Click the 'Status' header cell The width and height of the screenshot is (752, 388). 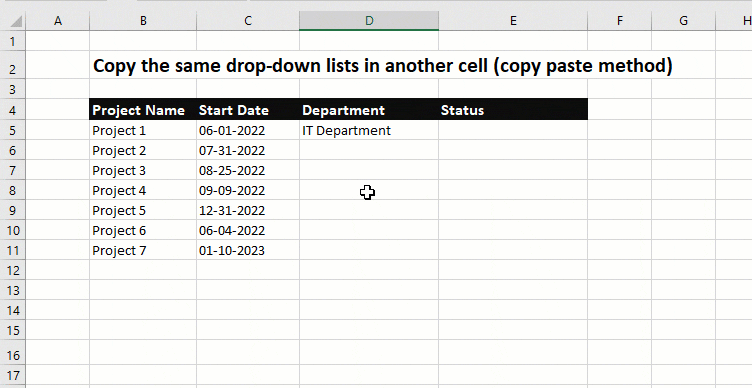513,110
